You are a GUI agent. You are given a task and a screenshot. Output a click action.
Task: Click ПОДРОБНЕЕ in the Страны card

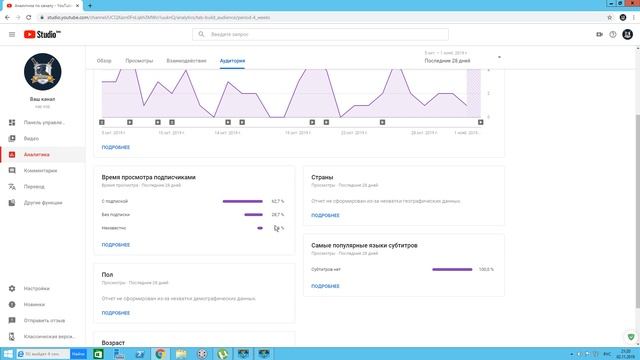coord(325,216)
